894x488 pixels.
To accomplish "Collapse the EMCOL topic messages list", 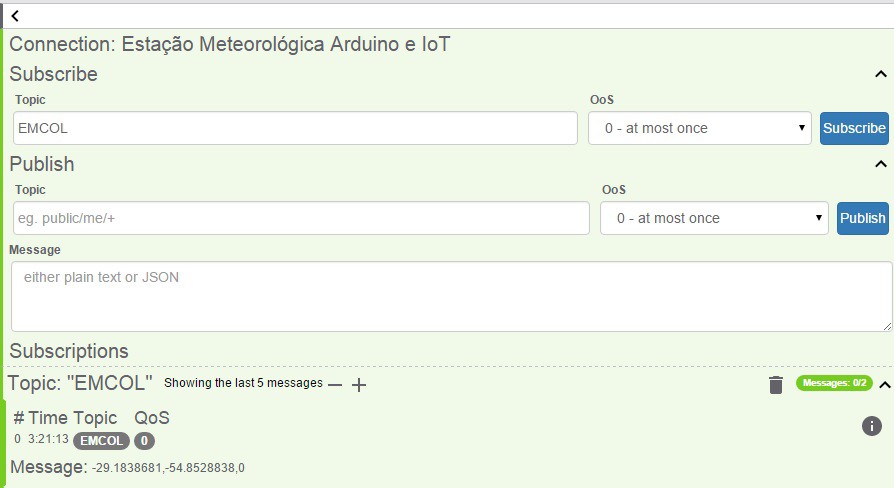I will click(883, 384).
